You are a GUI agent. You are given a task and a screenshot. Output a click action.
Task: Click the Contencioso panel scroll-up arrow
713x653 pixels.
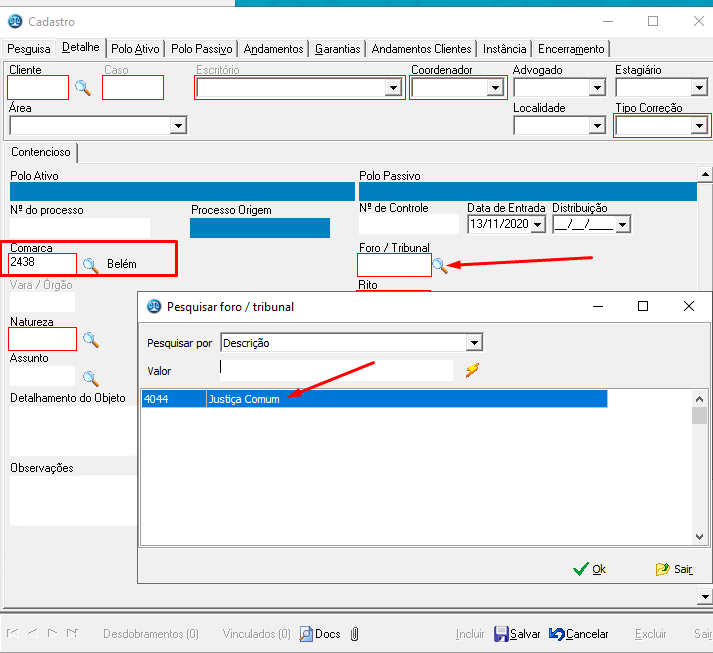[x=705, y=174]
